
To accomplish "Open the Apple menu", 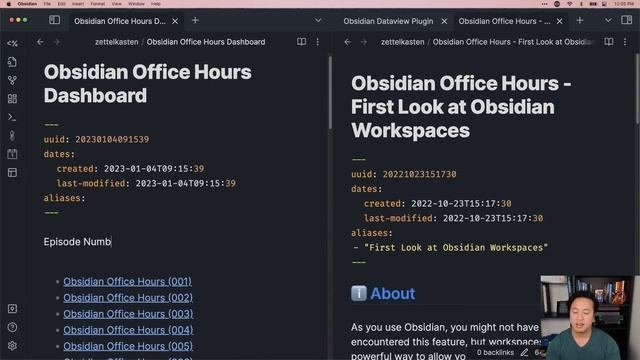I will coord(8,4).
